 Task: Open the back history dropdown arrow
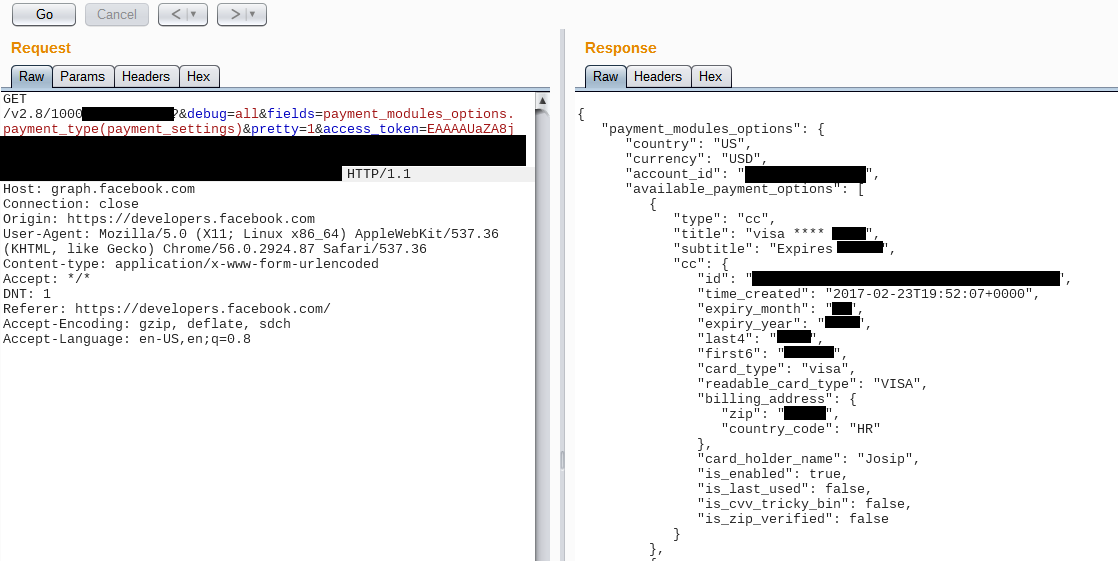[194, 14]
